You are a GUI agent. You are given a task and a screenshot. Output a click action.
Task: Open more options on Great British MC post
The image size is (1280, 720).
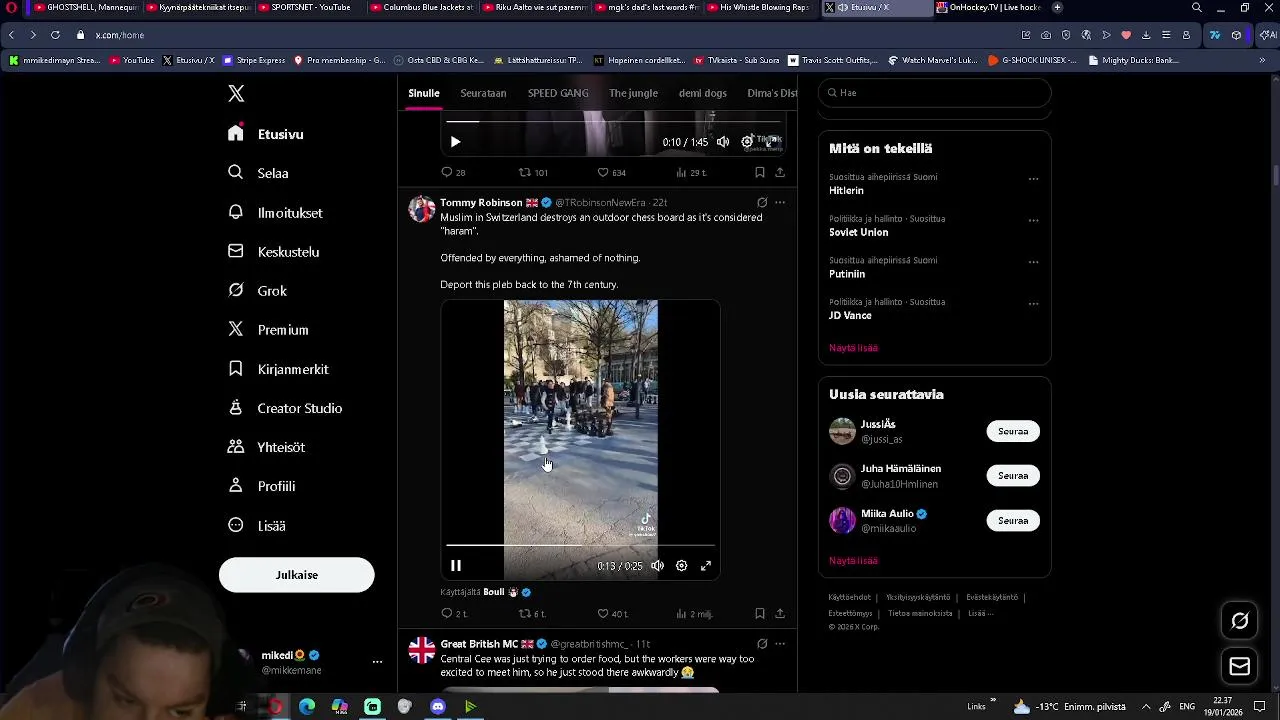tap(780, 644)
